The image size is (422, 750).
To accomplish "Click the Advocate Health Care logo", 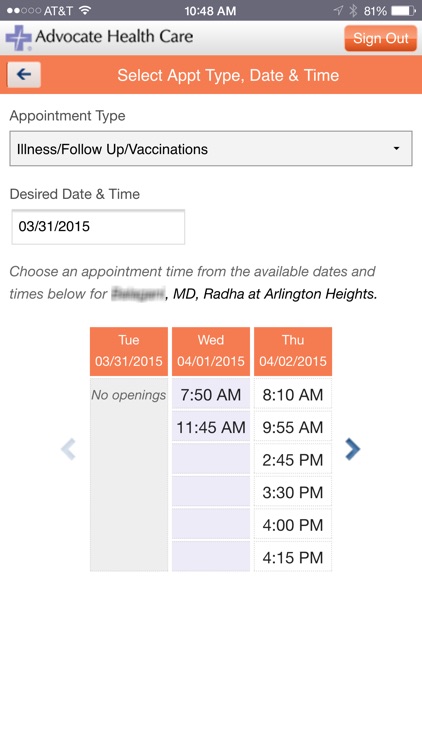I will 100,37.
